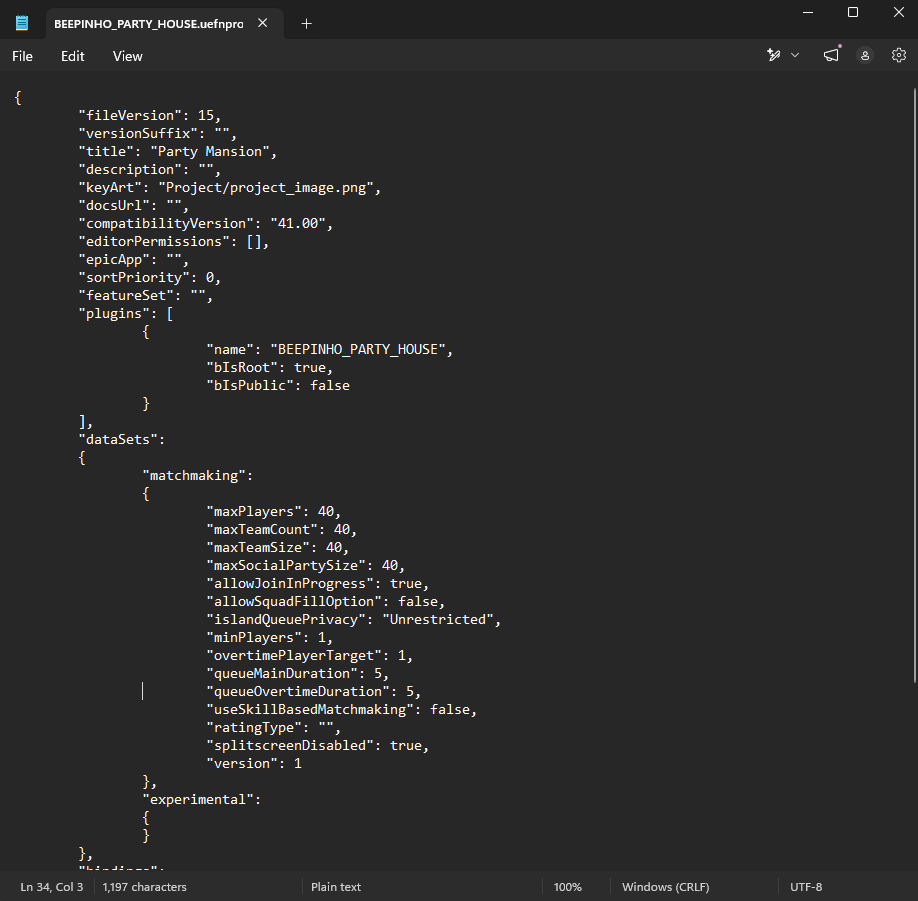The height and width of the screenshot is (901, 918).
Task: Click the "version": 1 line
Action: coord(254,764)
